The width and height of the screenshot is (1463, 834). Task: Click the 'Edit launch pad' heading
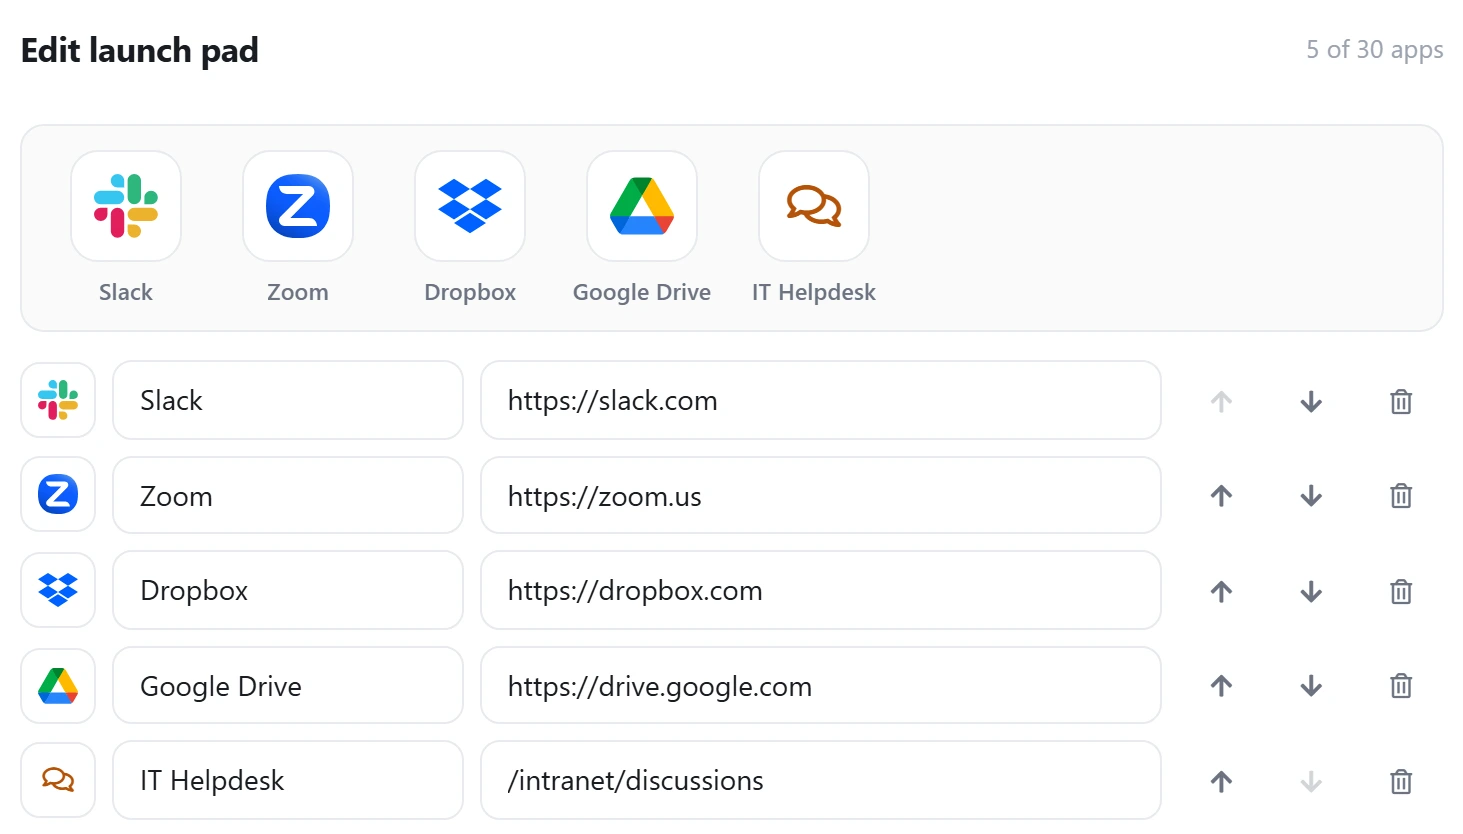coord(140,50)
